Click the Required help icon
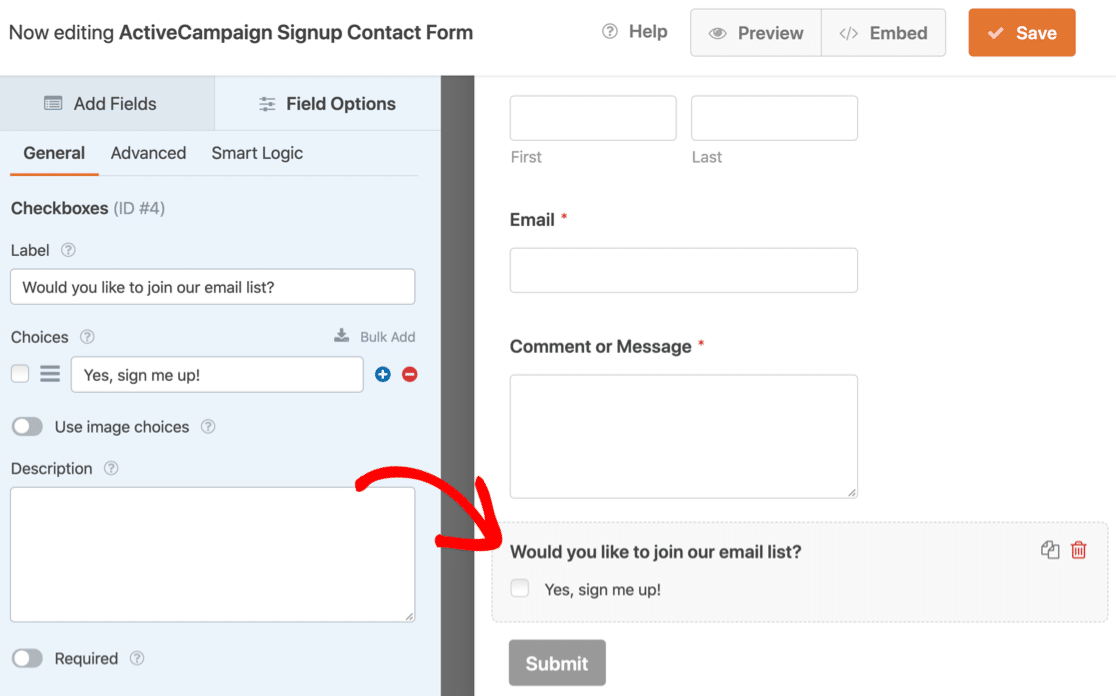 pyautogui.click(x=137, y=658)
